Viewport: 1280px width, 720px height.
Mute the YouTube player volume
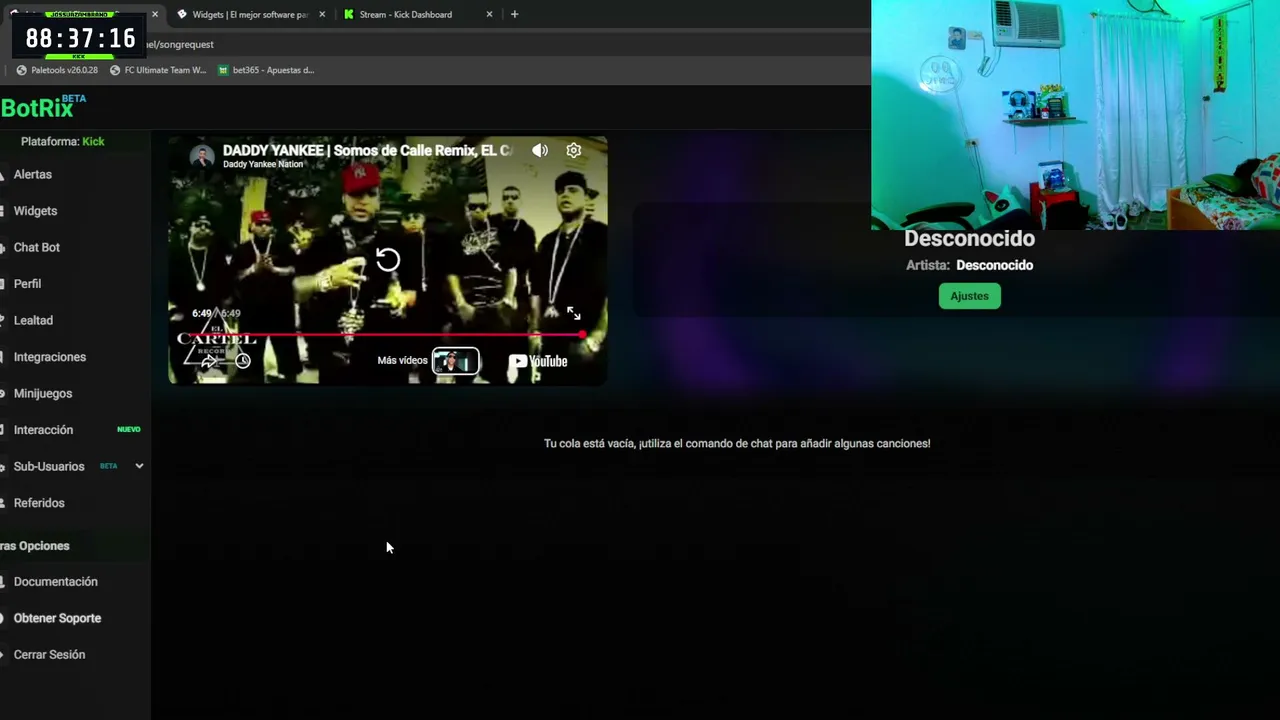[540, 150]
